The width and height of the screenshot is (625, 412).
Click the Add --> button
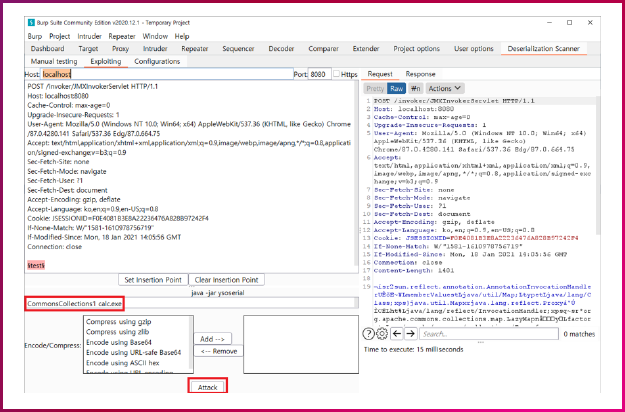pos(212,339)
